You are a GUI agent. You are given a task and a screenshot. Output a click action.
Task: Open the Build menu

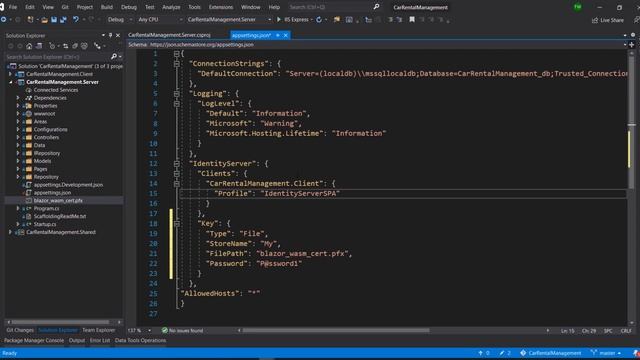[x=107, y=7]
